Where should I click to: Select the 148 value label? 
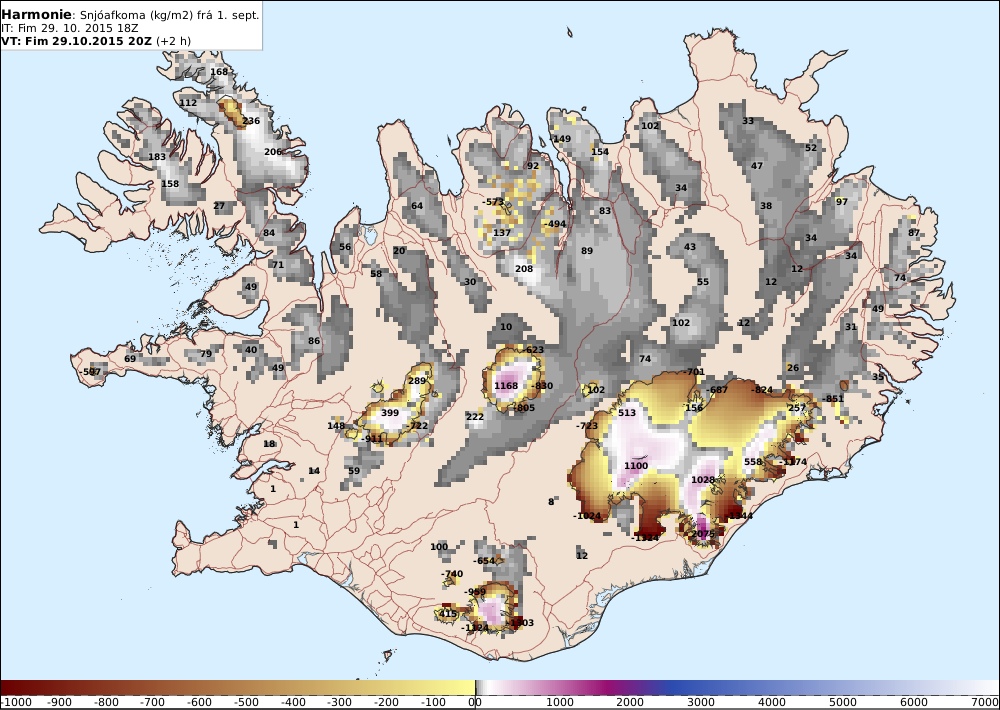click(336, 425)
